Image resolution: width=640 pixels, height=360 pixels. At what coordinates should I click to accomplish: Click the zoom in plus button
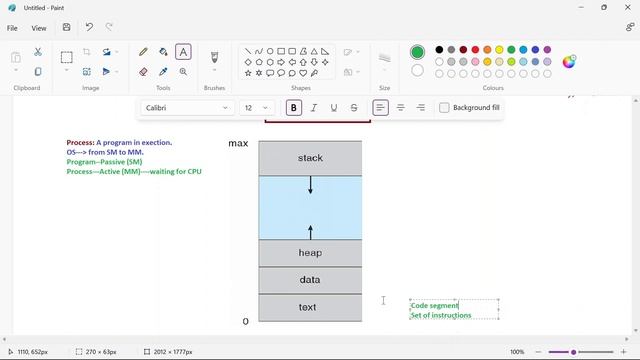coord(623,352)
